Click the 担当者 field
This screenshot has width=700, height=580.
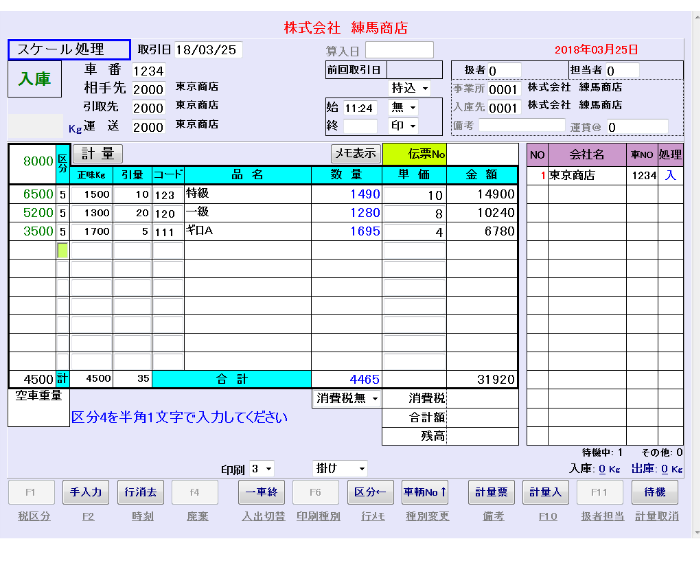622,71
